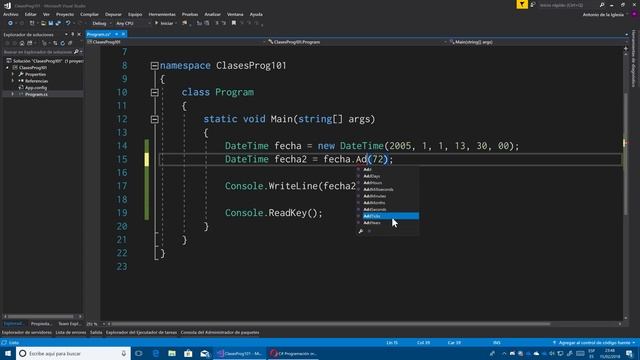Open the Ventana menu
The height and width of the screenshot is (360, 640).
pos(235,14)
